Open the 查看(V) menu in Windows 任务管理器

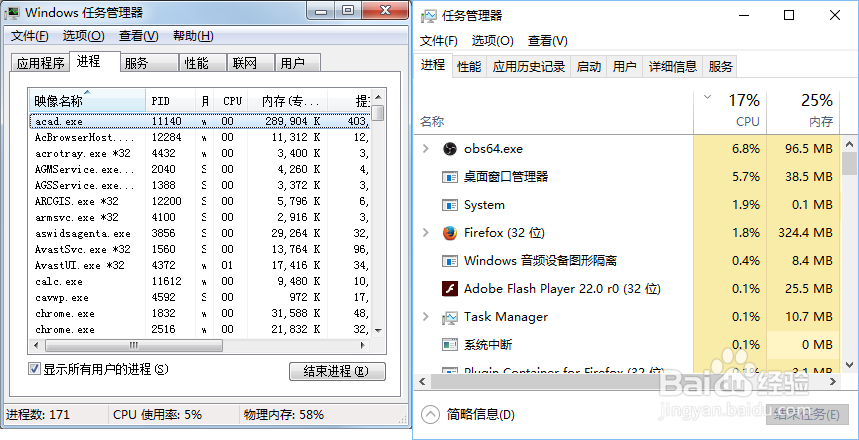click(x=139, y=36)
